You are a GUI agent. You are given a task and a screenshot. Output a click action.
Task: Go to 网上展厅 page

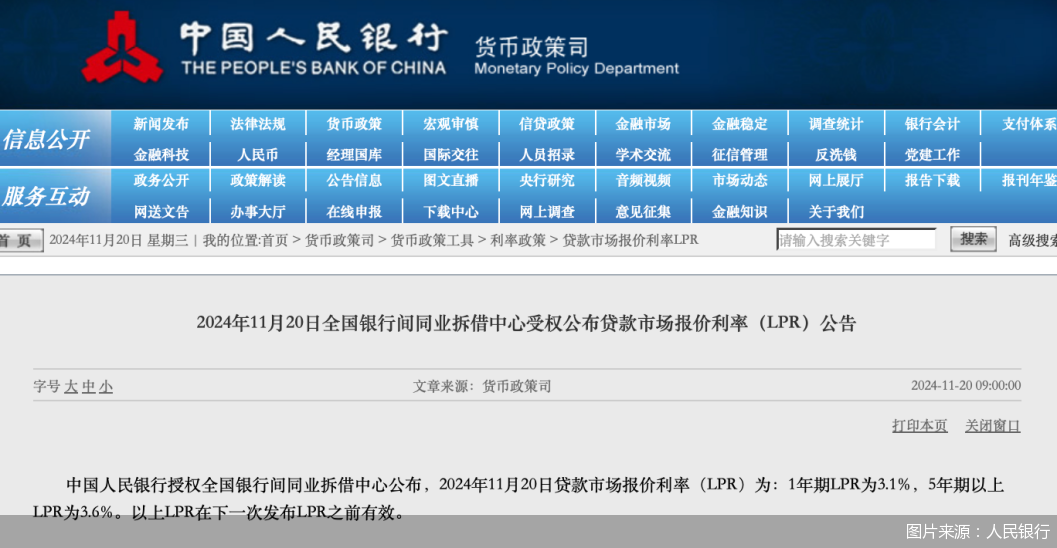click(x=836, y=181)
